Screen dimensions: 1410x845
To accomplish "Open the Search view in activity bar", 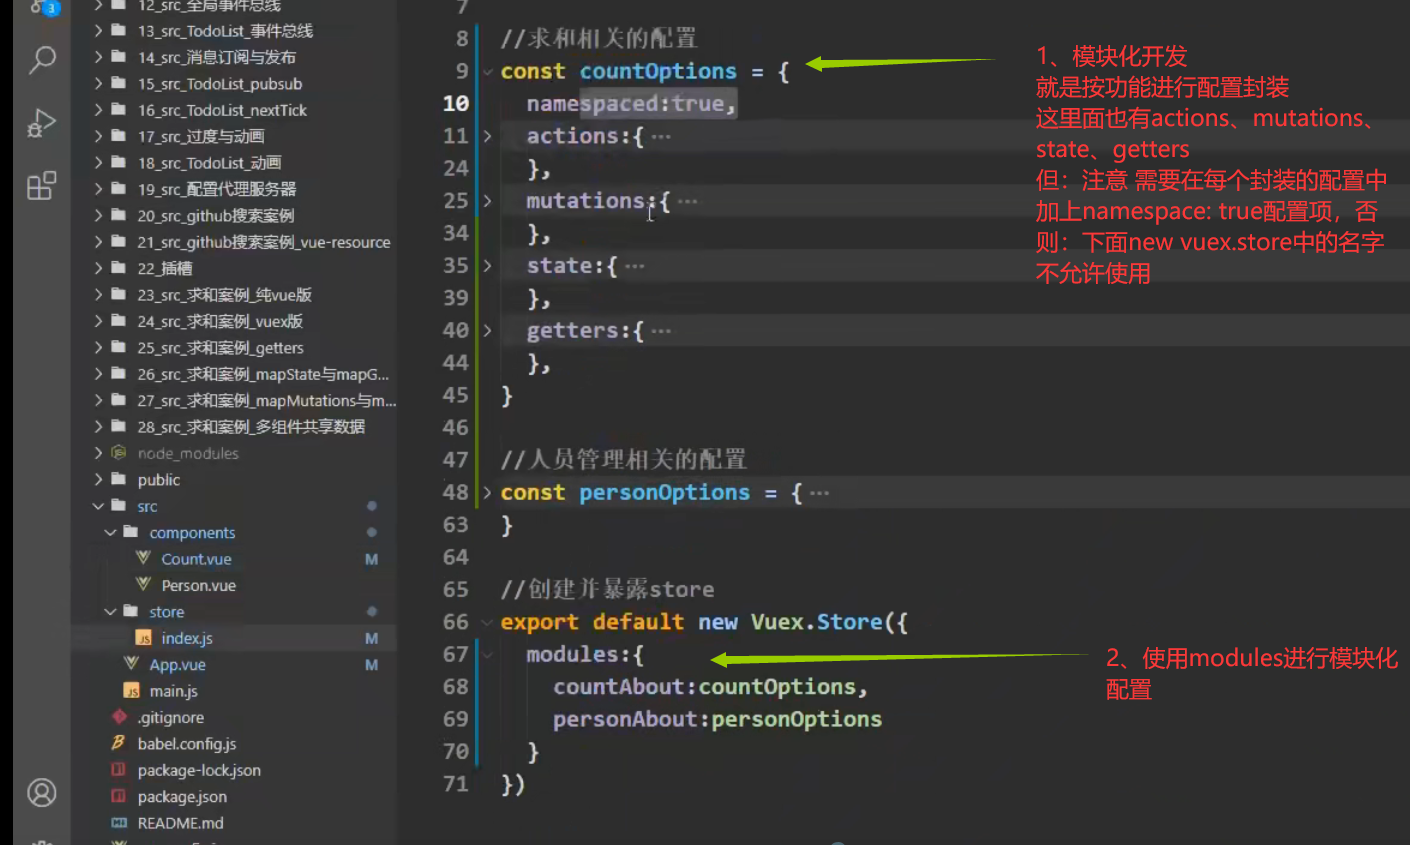I will coord(42,60).
